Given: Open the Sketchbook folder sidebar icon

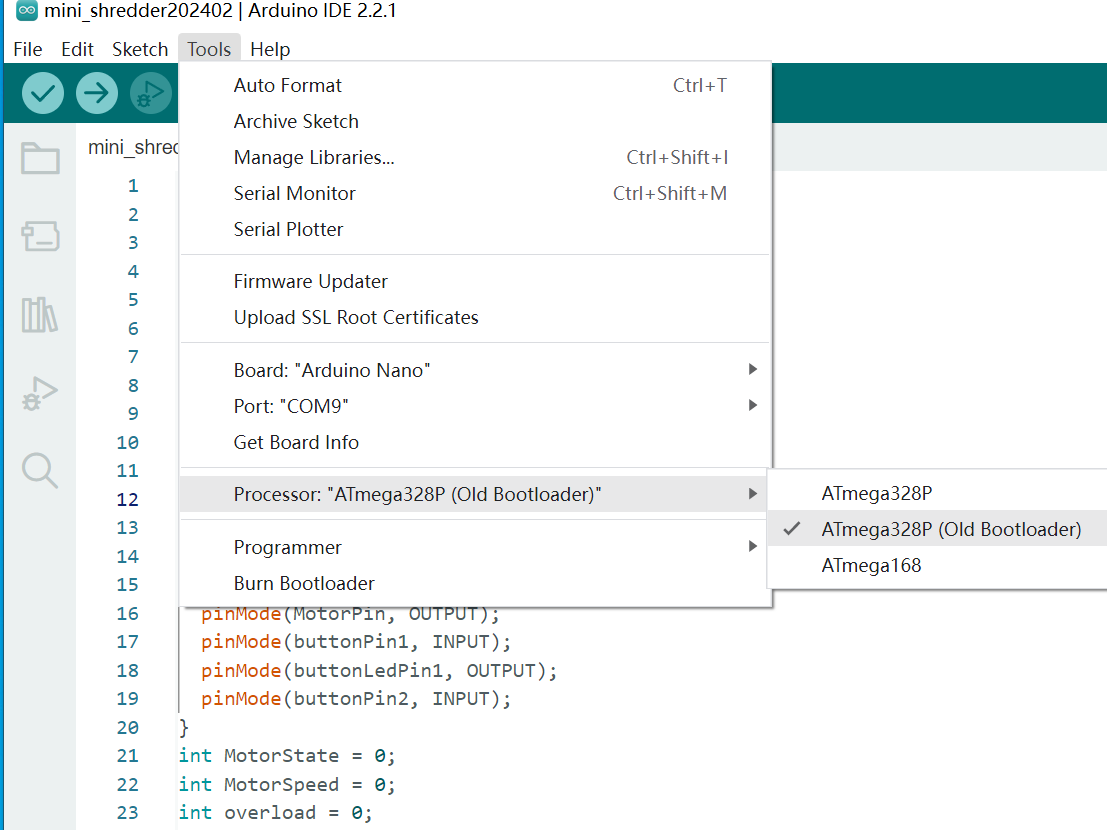Looking at the screenshot, I should click(40, 158).
